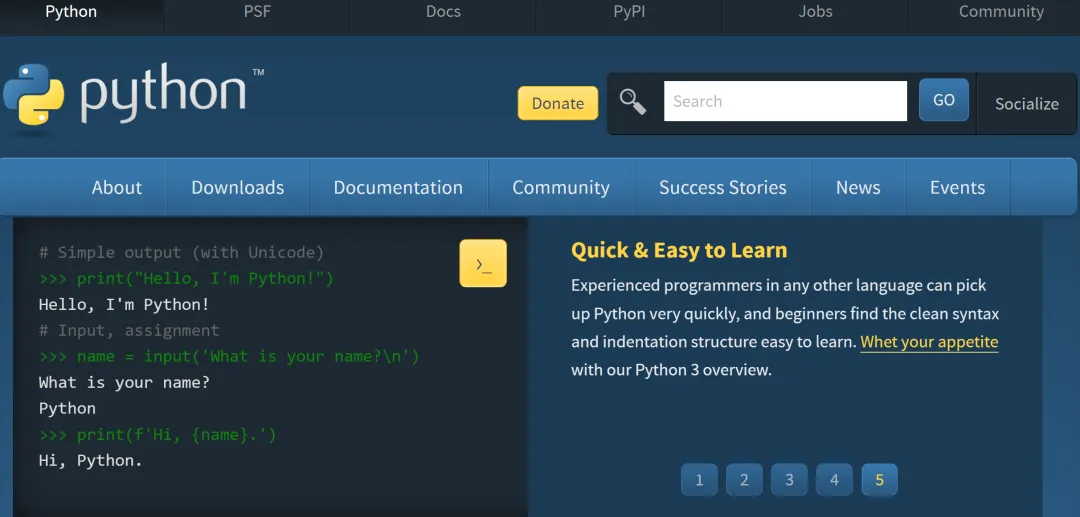The width and height of the screenshot is (1080, 517).
Task: Click the magnifying glass search icon
Action: (633, 101)
